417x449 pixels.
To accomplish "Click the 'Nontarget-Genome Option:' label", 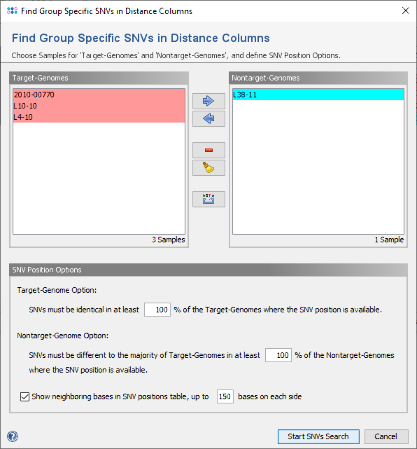I will 63,336.
